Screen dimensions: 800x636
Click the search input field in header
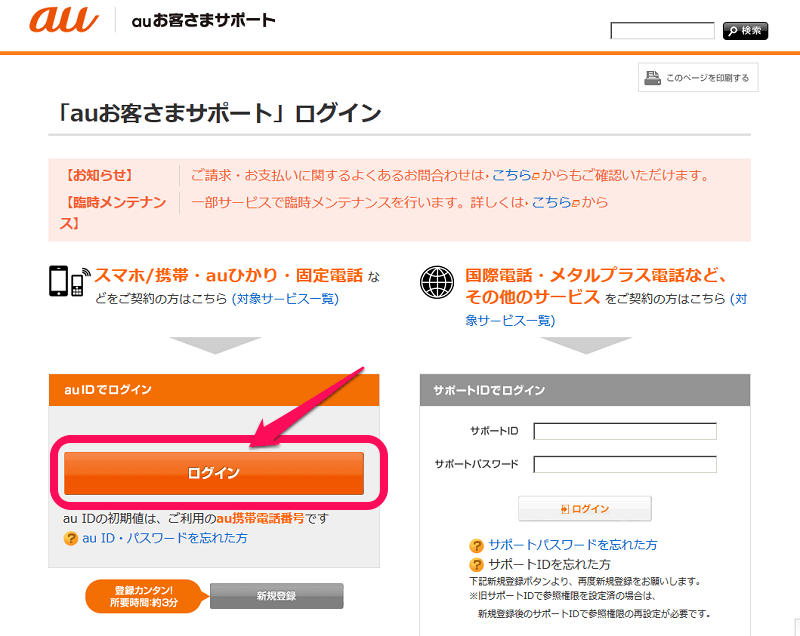click(662, 31)
